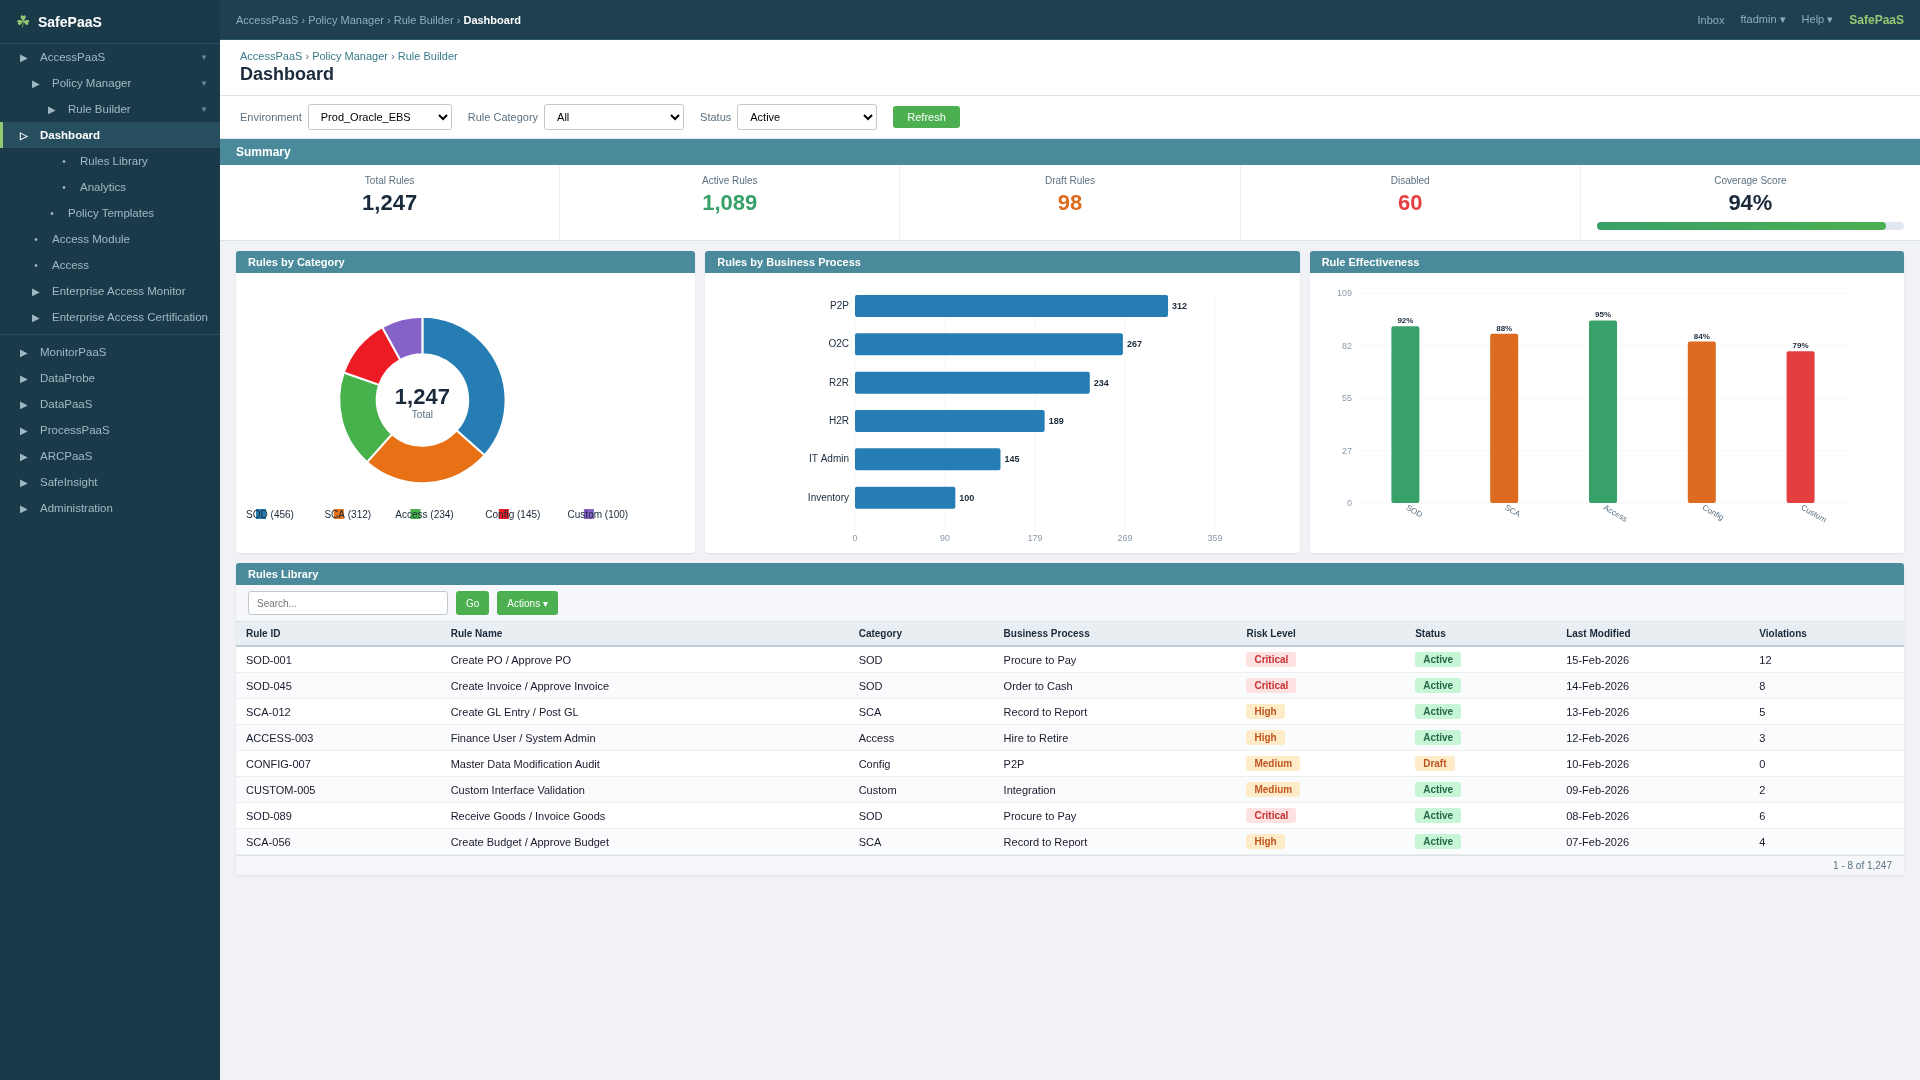The image size is (1920, 1080).
Task: Click Policy Manager breadcrumb link under header
Action: [x=349, y=57]
